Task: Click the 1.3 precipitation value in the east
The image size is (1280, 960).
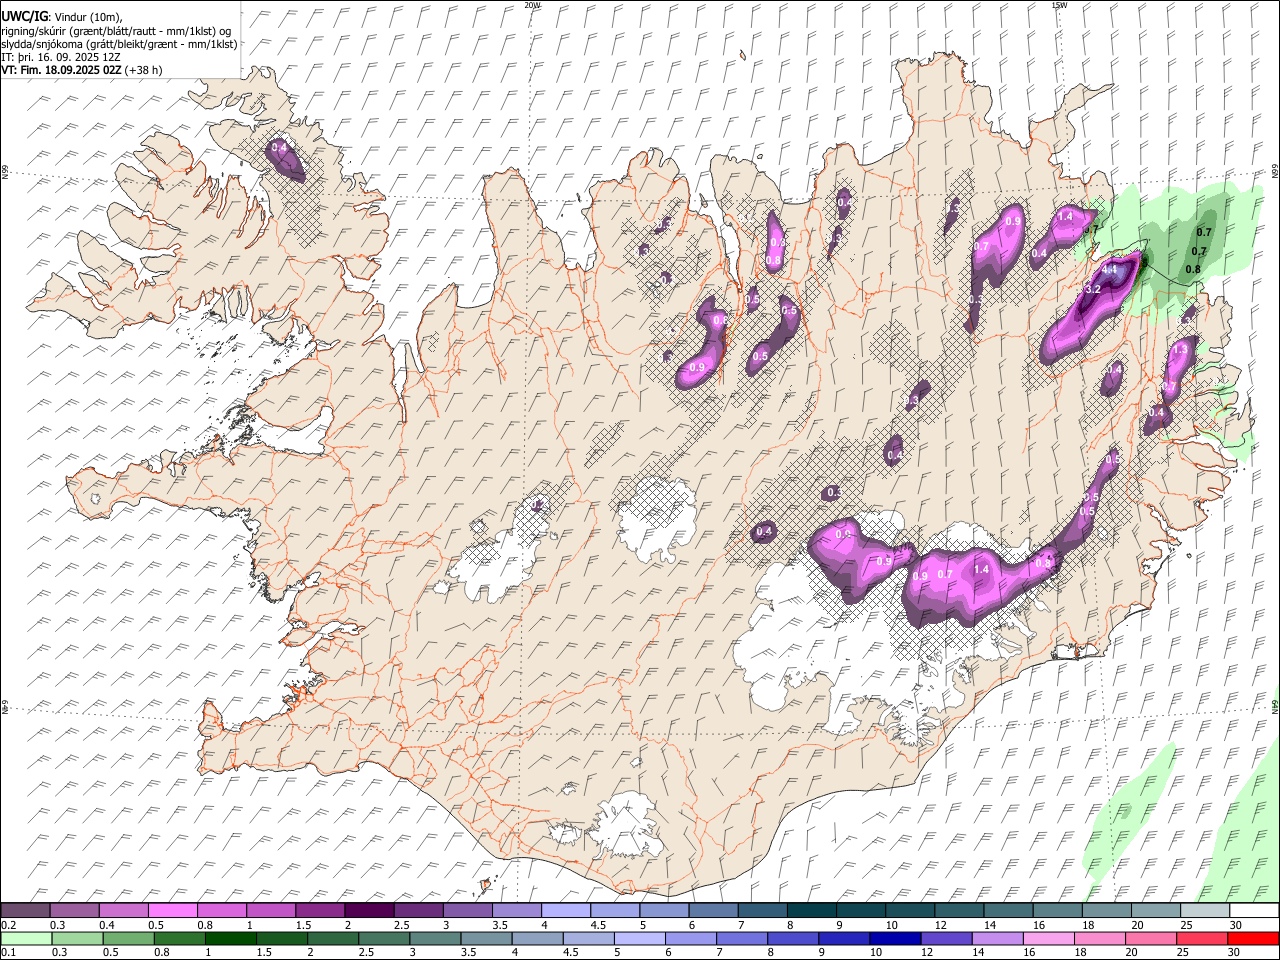Action: pos(1180,350)
